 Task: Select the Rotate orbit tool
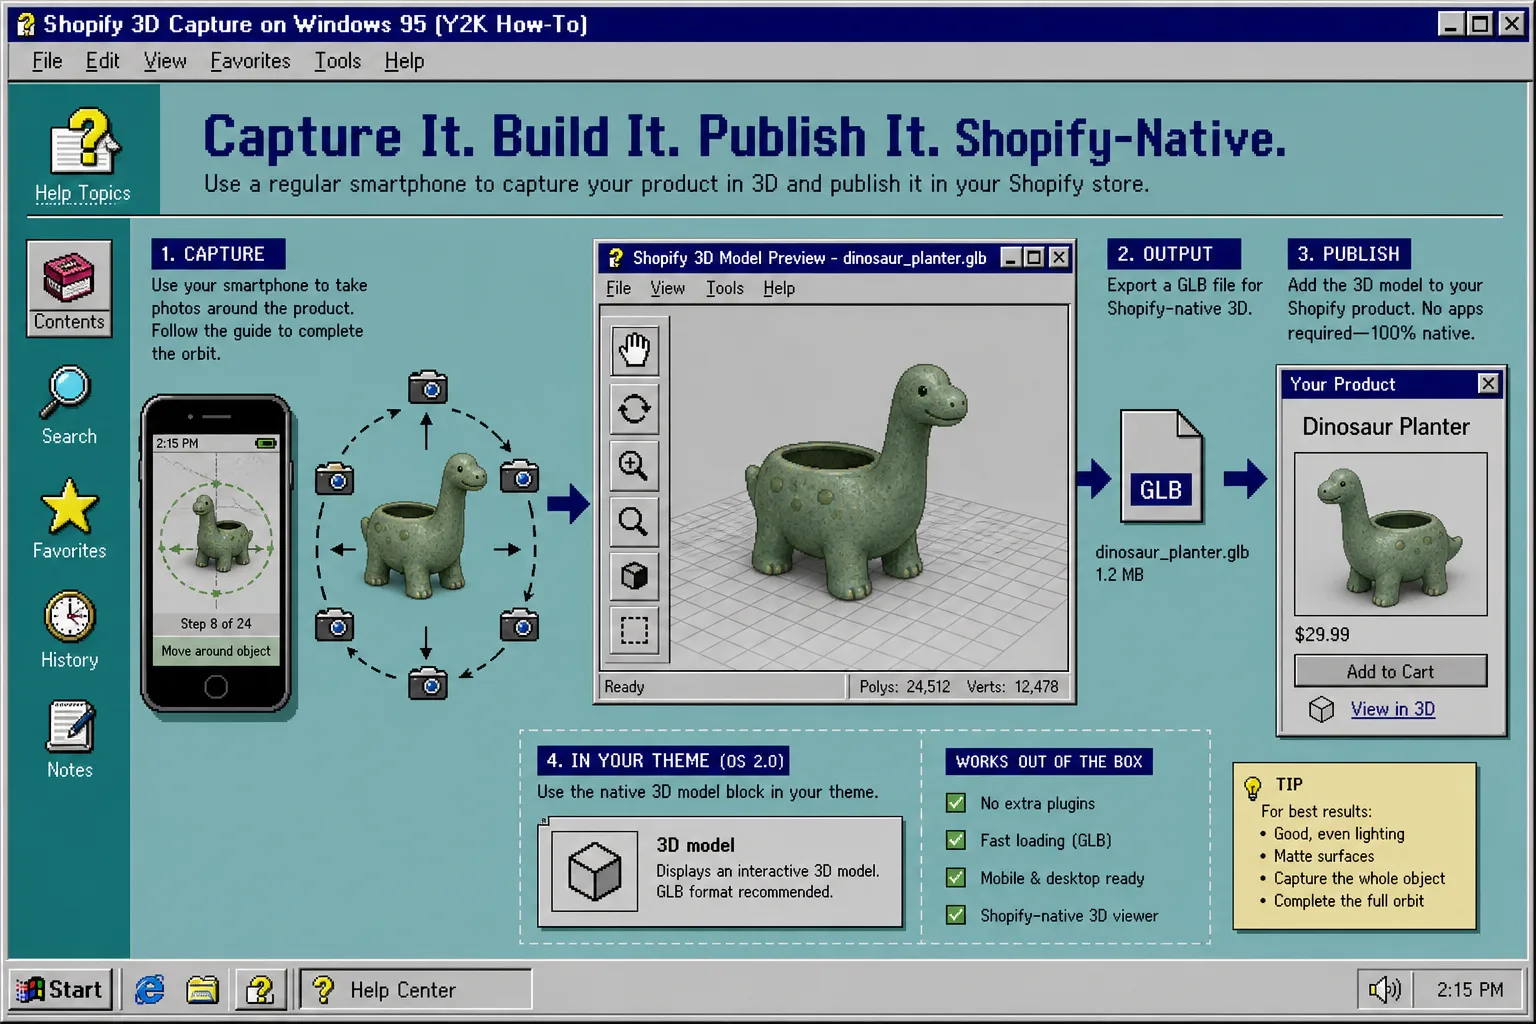point(634,408)
